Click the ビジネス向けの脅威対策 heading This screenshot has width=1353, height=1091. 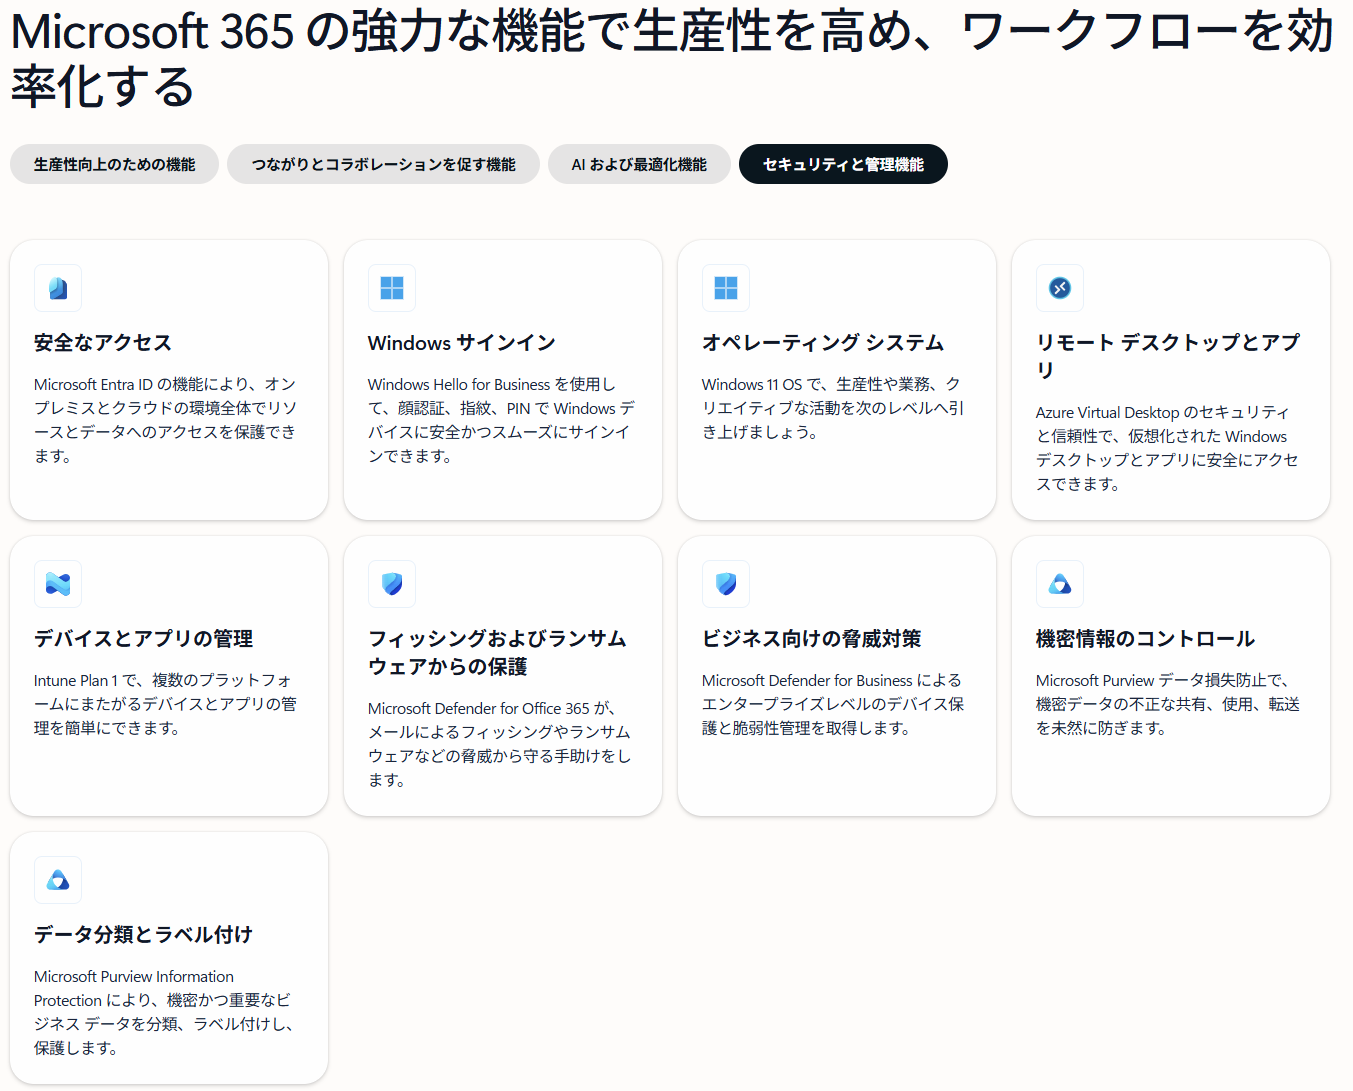tap(812, 639)
